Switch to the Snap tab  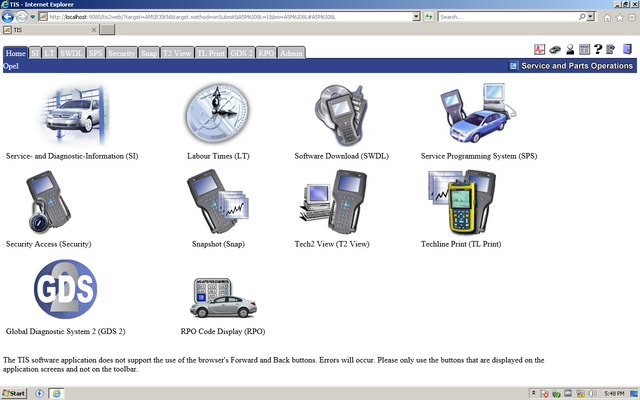click(x=149, y=53)
